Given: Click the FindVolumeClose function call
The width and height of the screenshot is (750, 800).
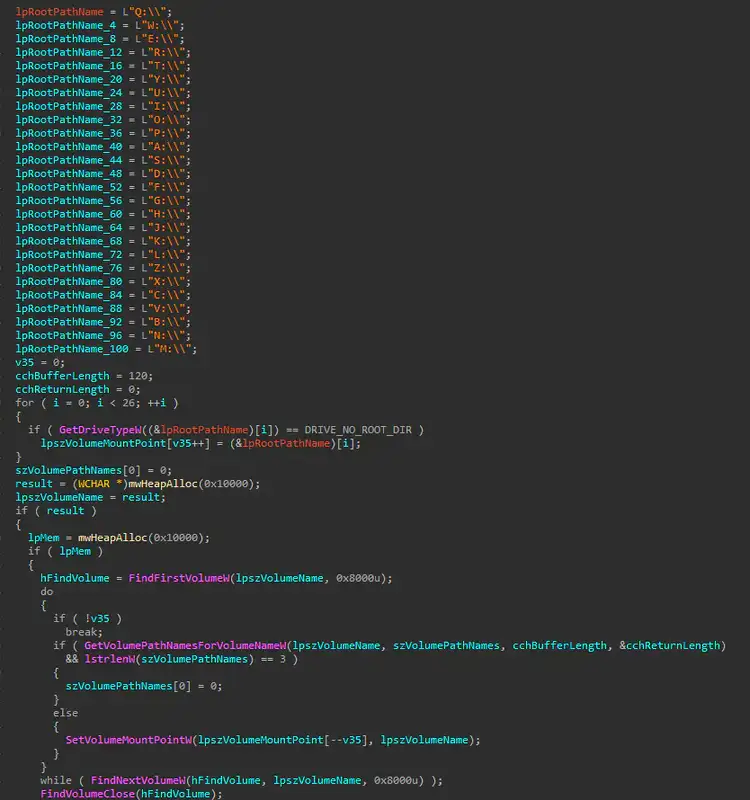Looking at the screenshot, I should pos(88,794).
